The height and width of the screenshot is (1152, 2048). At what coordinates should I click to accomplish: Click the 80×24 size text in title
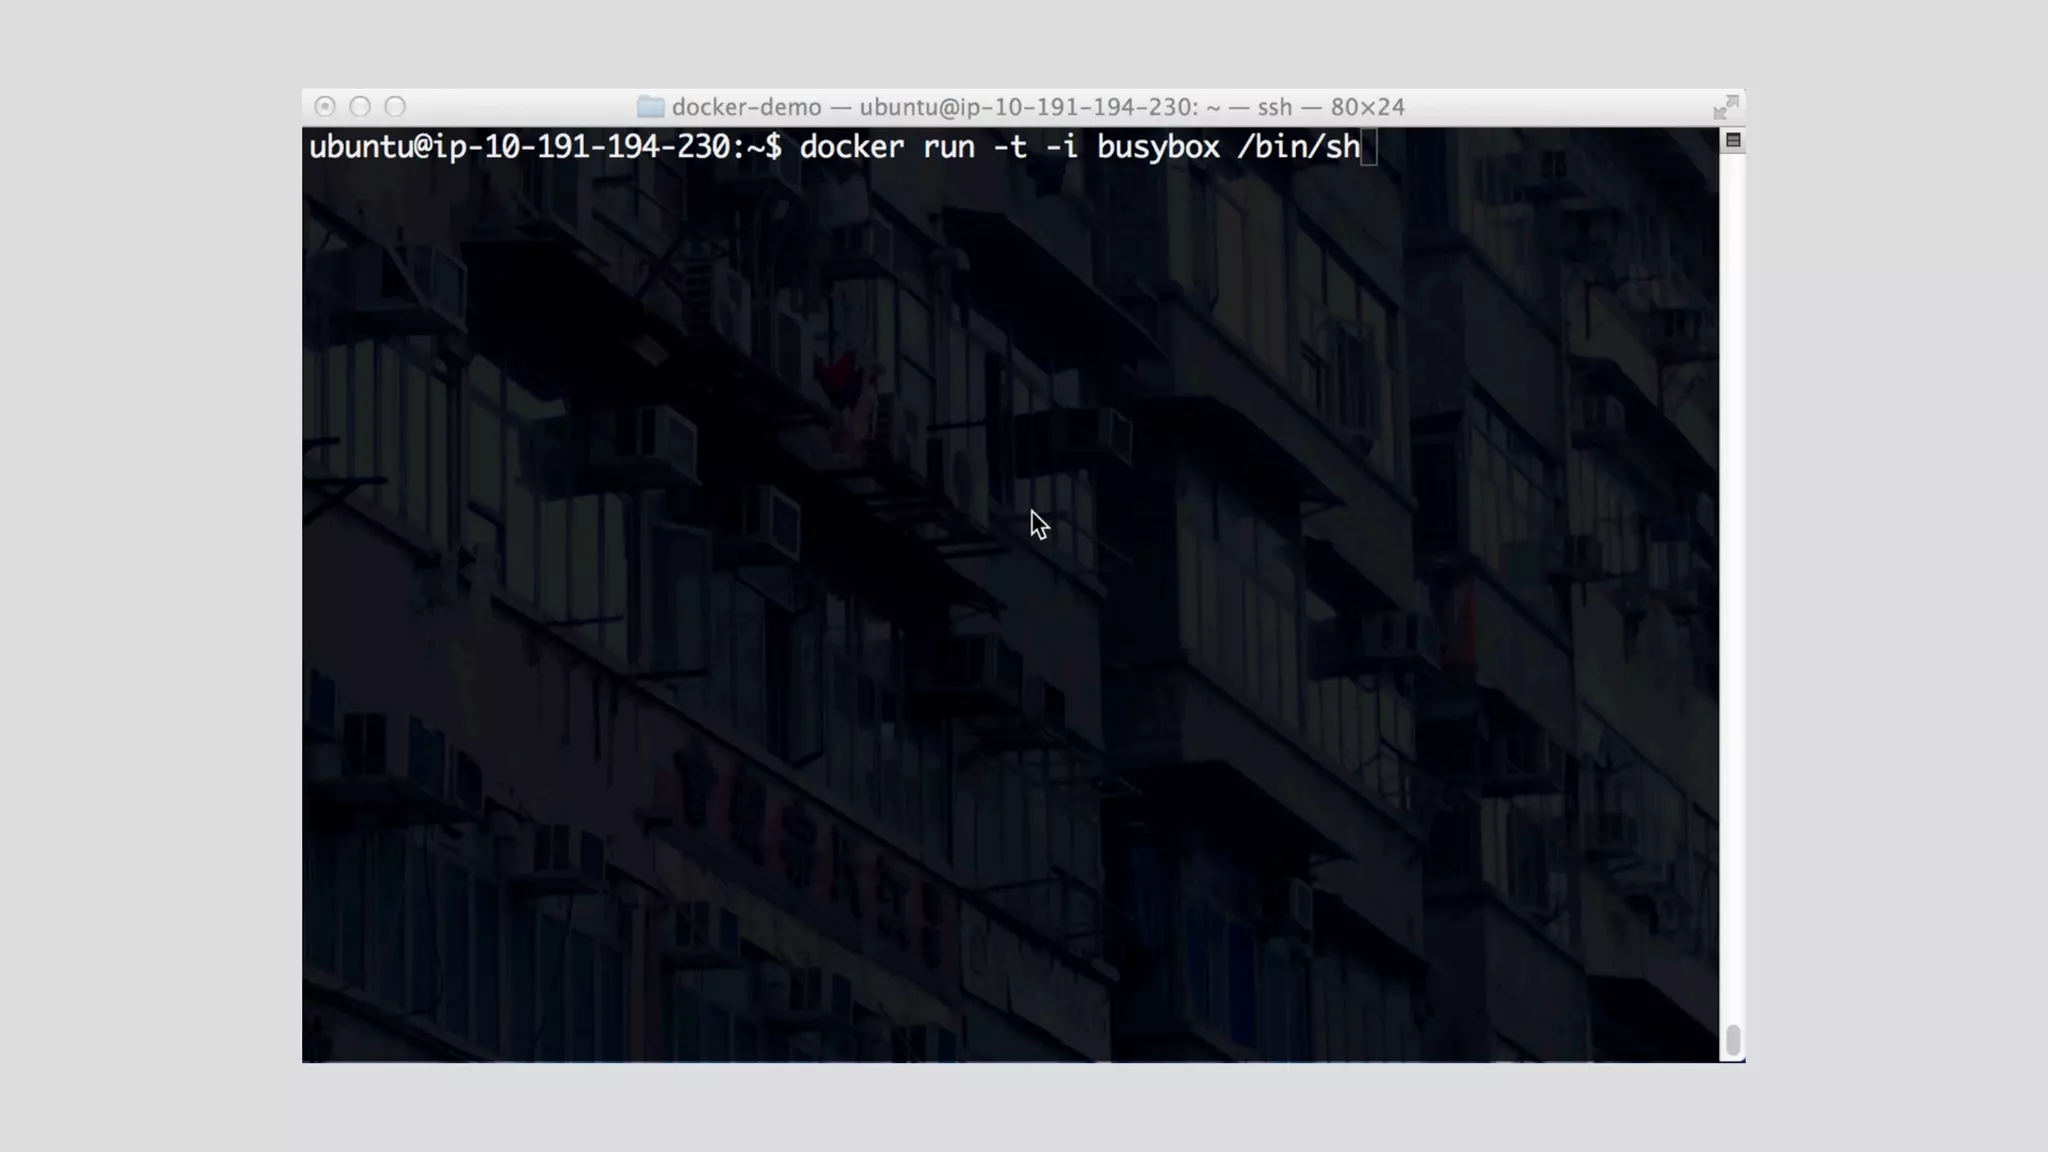(x=1367, y=107)
